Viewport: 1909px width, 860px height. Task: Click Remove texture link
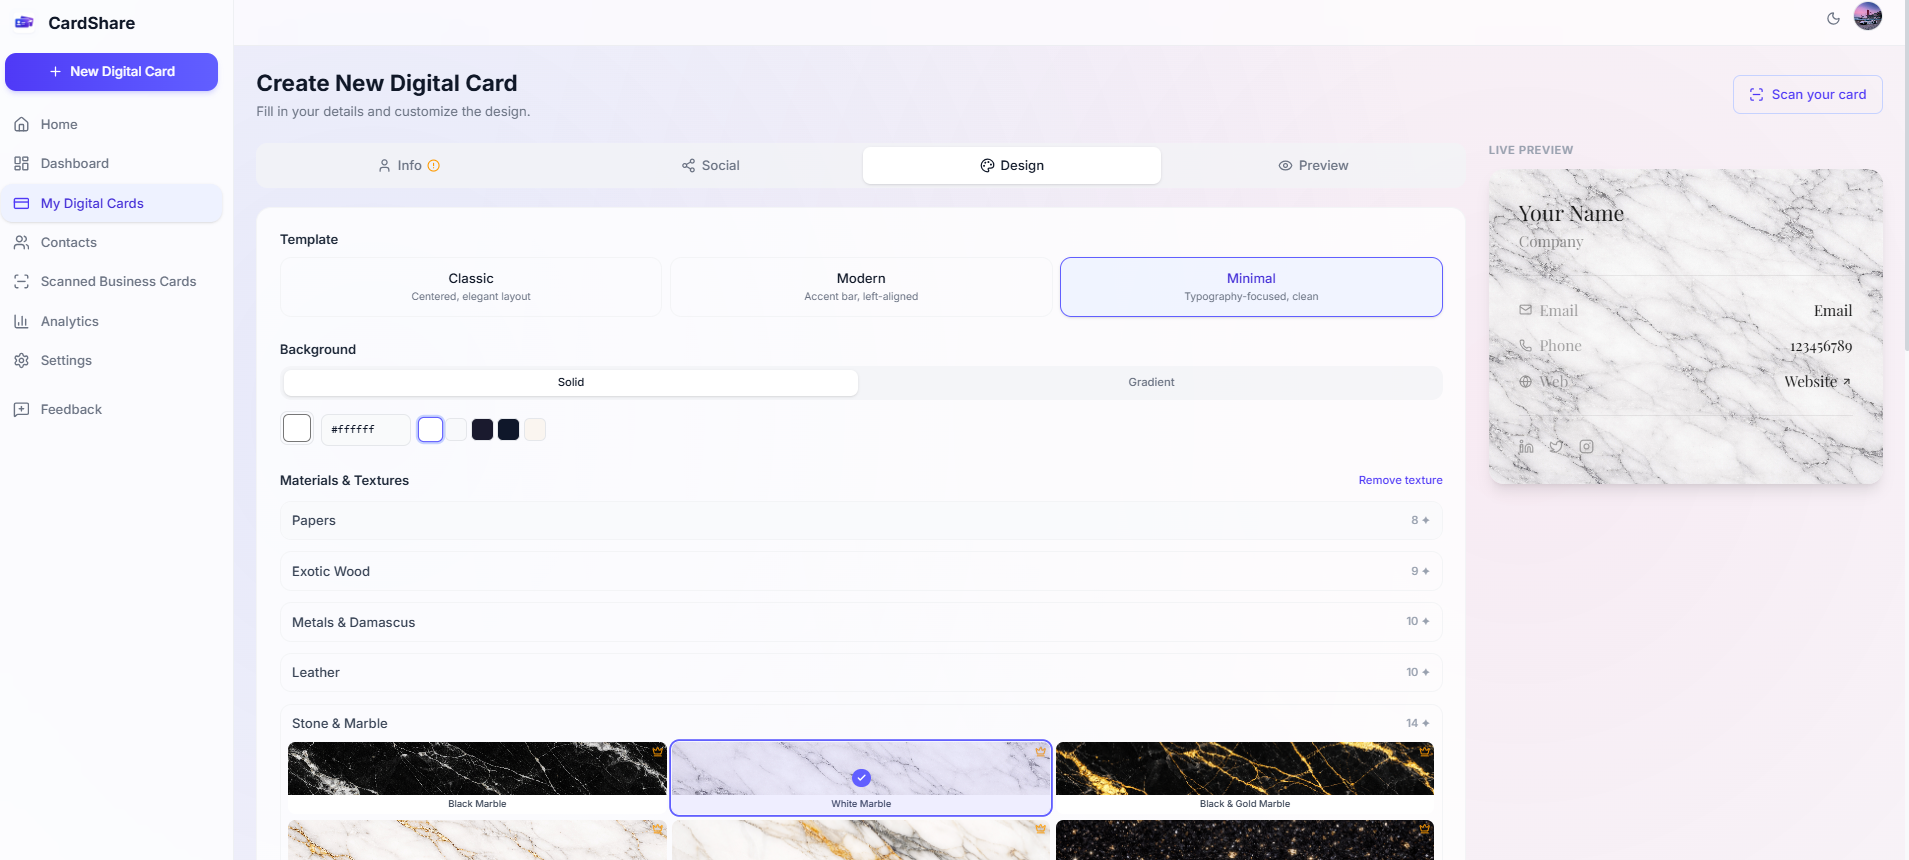click(1400, 480)
